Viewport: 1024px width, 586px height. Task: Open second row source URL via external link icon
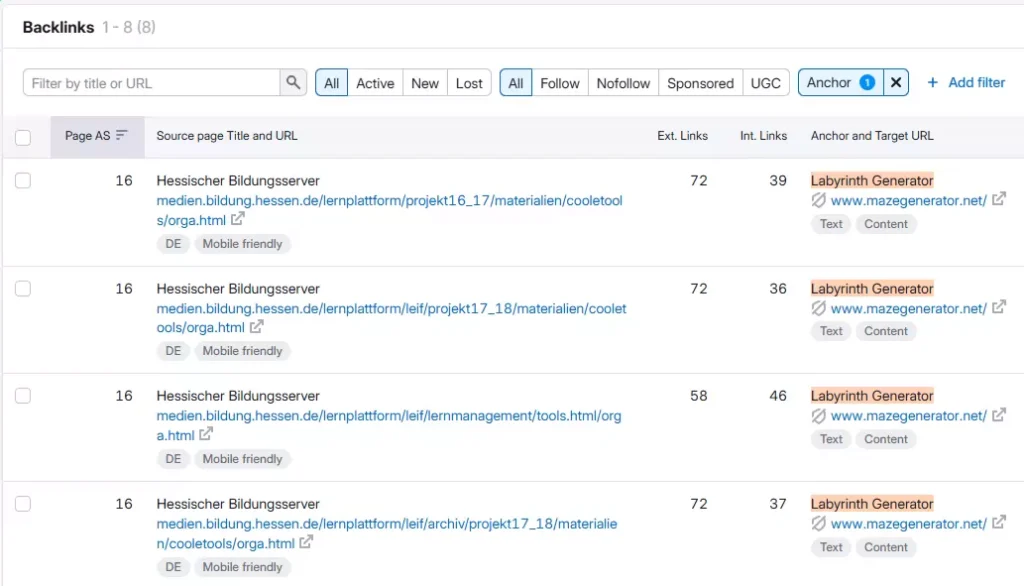256,327
